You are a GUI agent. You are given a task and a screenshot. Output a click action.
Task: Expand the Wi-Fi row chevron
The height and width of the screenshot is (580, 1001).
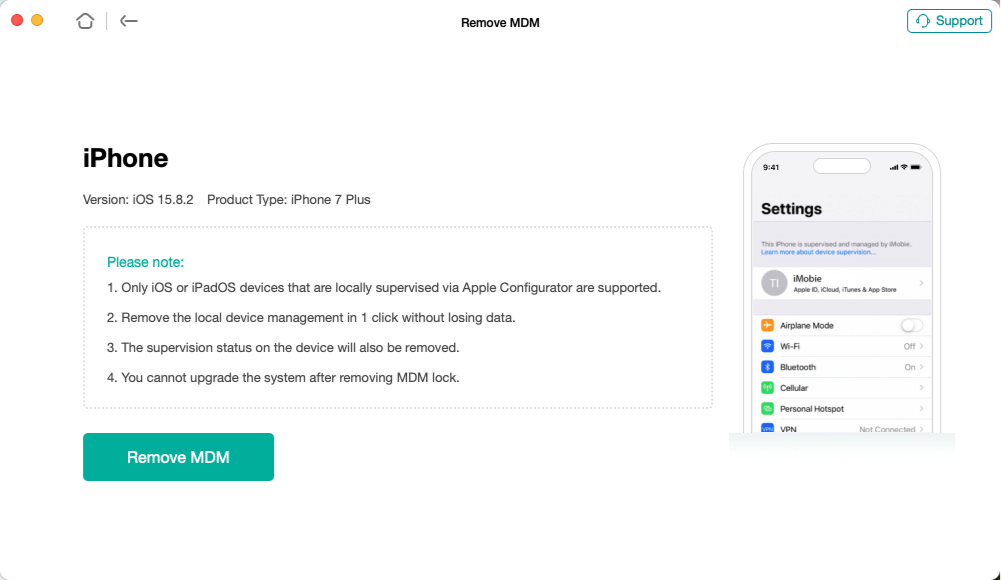(921, 346)
